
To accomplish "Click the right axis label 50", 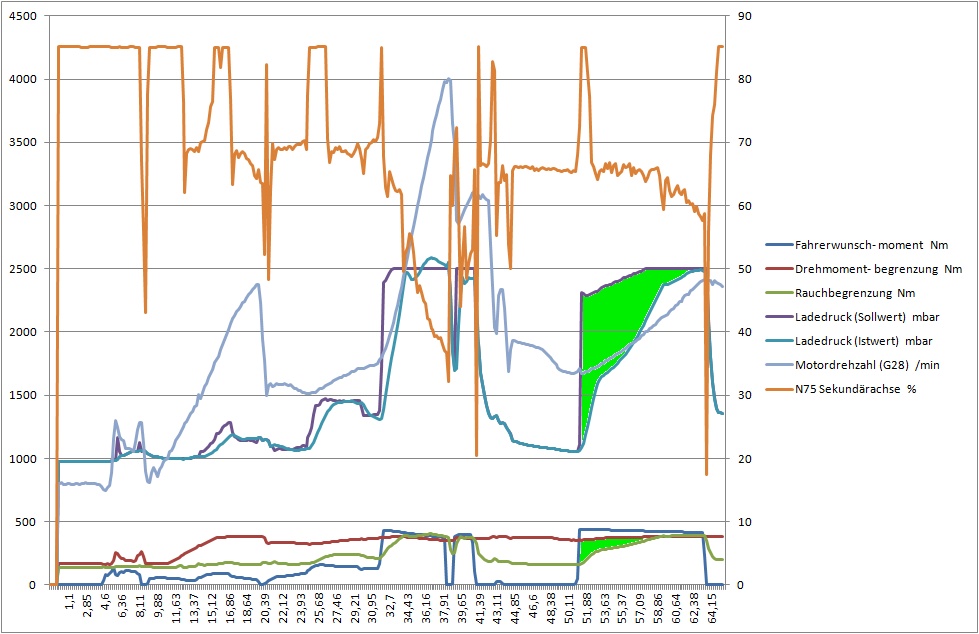I will coord(744,269).
